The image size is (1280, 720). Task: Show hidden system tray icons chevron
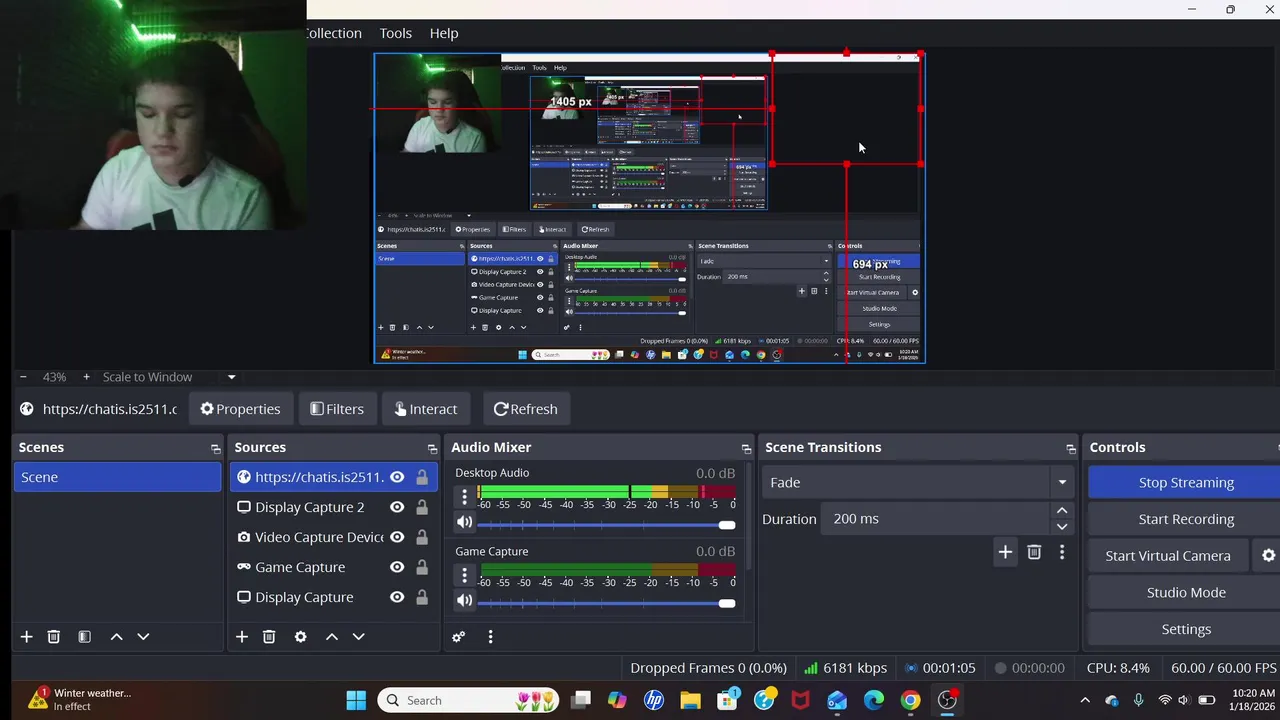pyautogui.click(x=1085, y=700)
